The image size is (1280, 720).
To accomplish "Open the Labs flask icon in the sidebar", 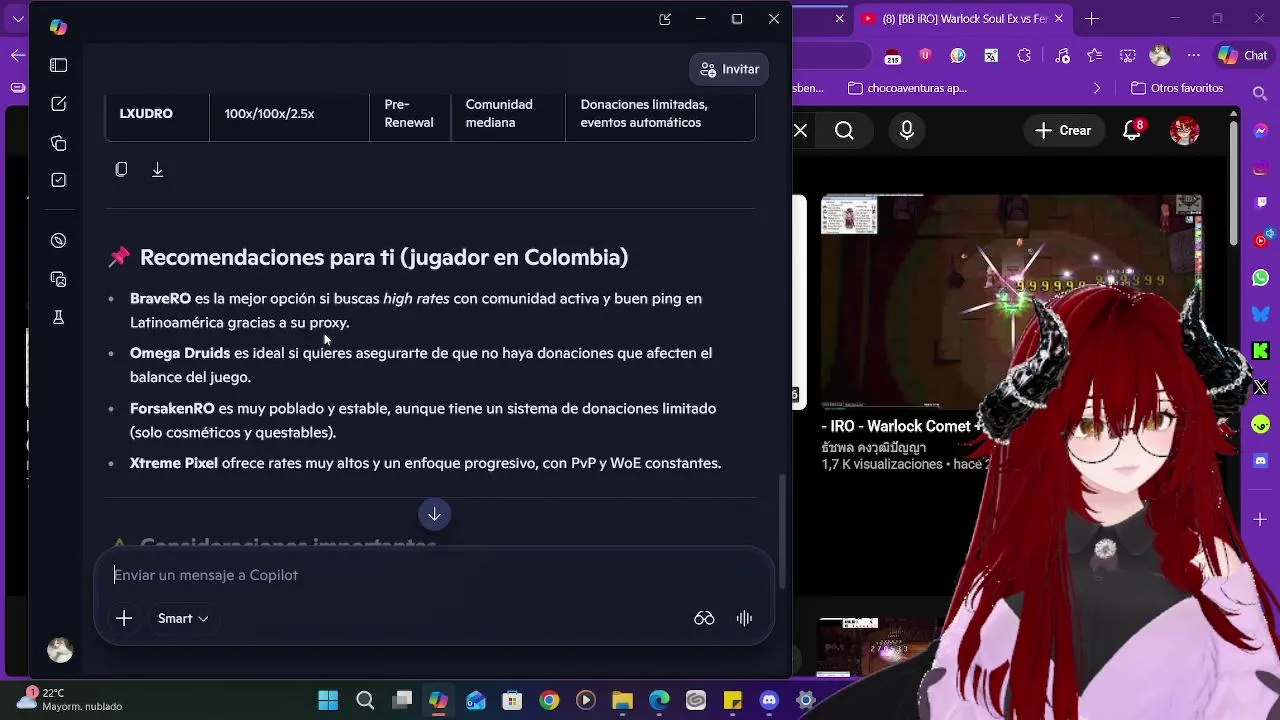I will pos(58,317).
